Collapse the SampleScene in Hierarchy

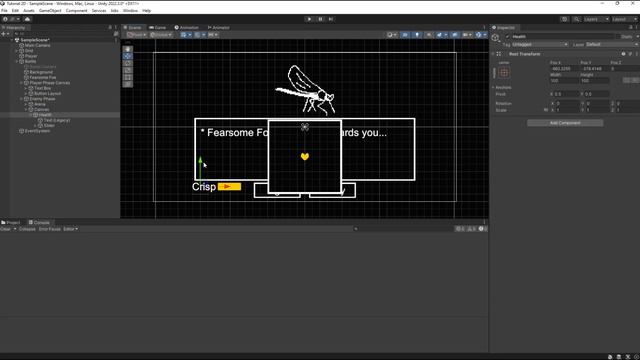[x=12, y=40]
